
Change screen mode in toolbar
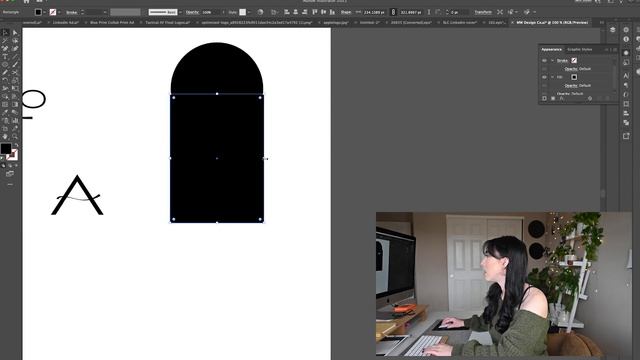pos(10,174)
